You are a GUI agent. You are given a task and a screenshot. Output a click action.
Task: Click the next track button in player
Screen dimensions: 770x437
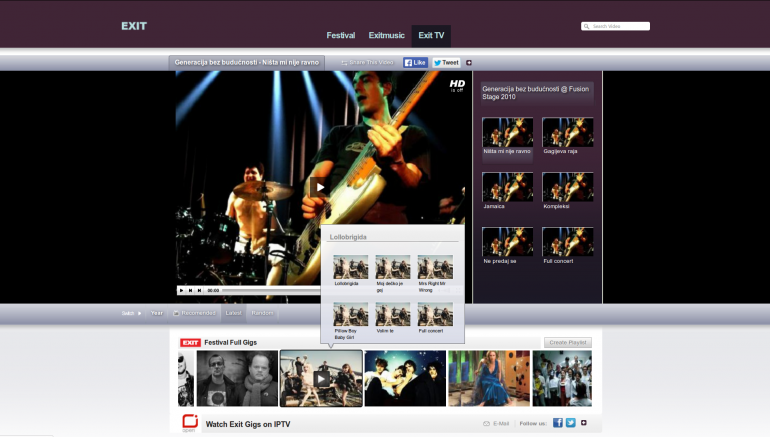199,290
